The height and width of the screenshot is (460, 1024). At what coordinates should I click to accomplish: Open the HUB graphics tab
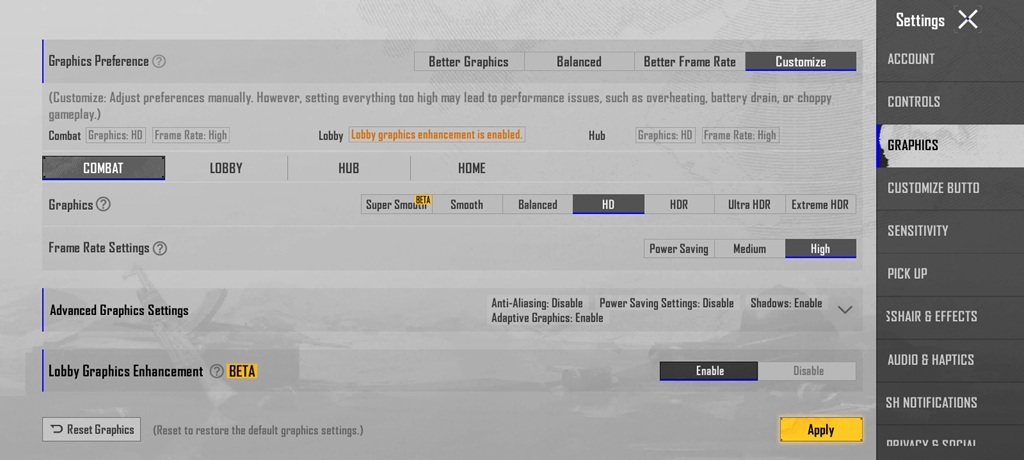[x=348, y=168]
